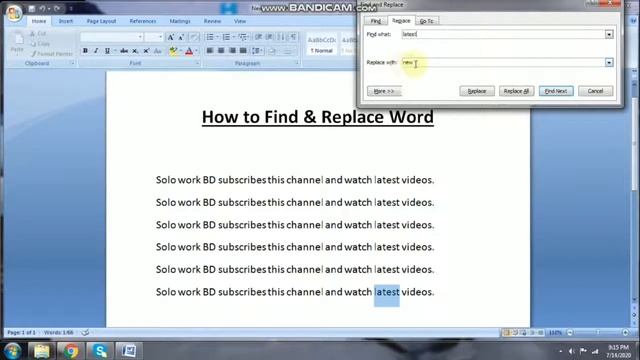Screen dimensions: 640x360
Task: Click the Shrink Font icon
Action: point(181,37)
